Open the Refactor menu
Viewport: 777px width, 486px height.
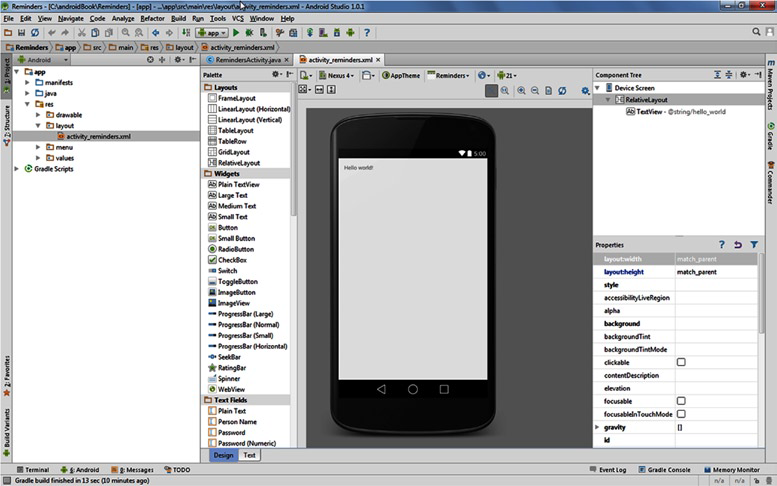point(152,18)
